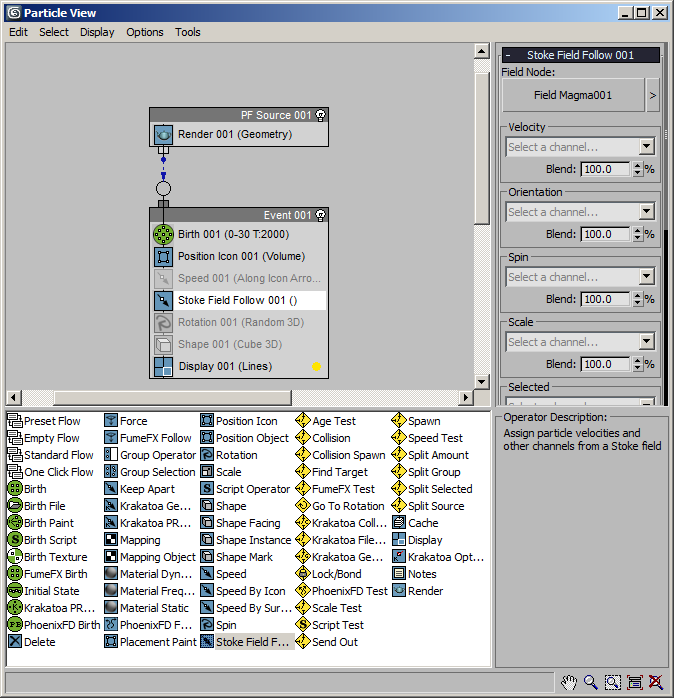Select the Stoke Field F... depot entry
Viewport: 674px width, 698px height.
[x=248, y=641]
